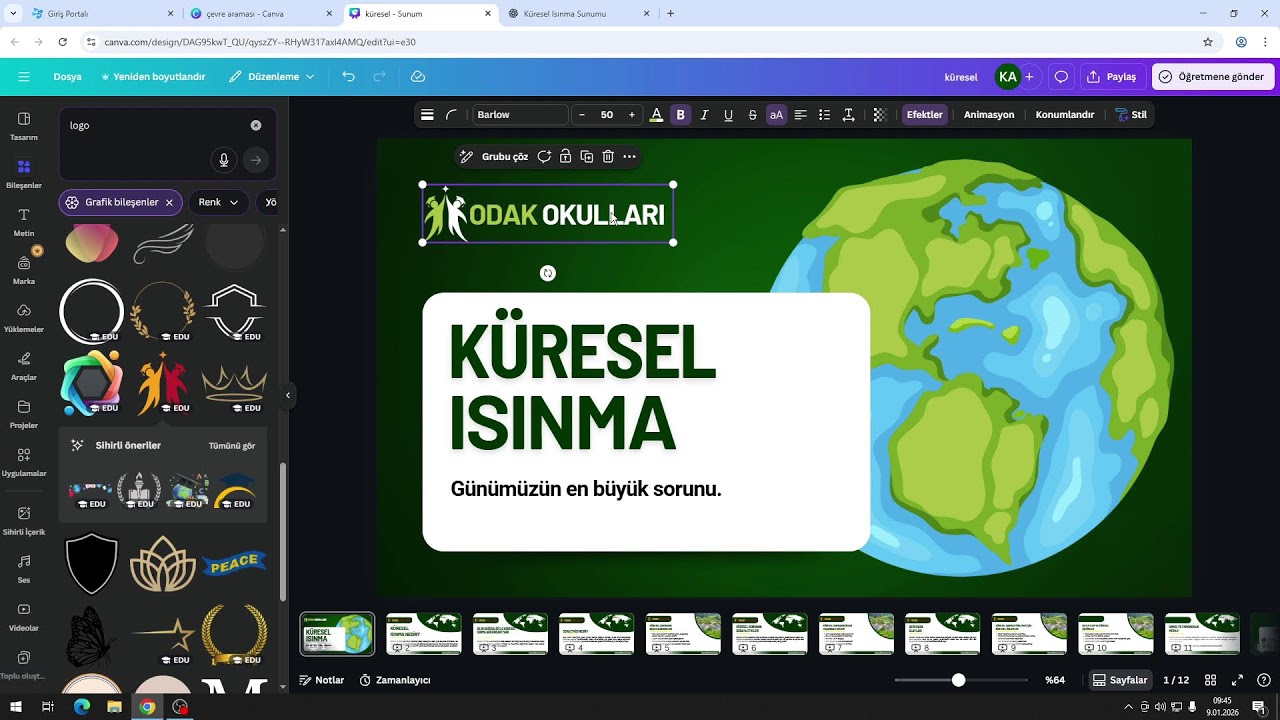
Task: Toggle italic formatting
Action: pos(704,115)
